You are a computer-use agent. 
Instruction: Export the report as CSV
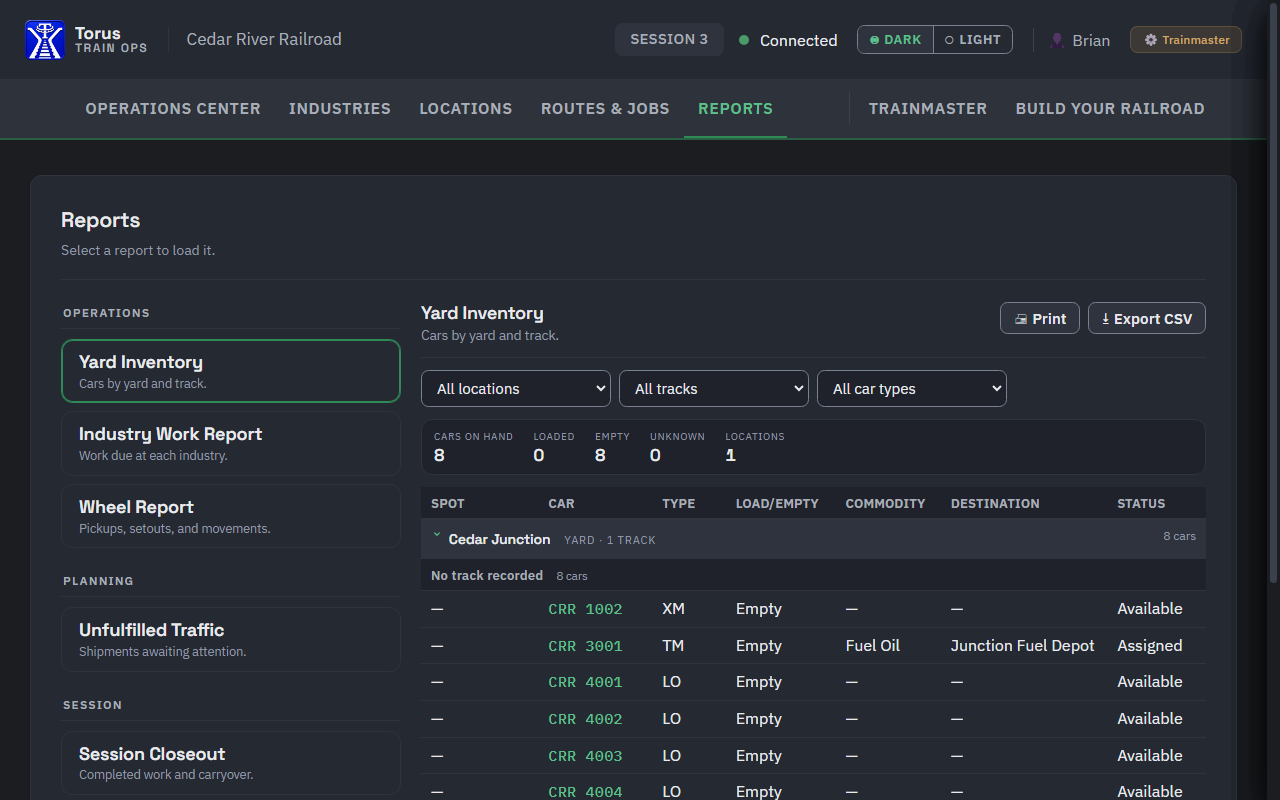coord(1147,318)
